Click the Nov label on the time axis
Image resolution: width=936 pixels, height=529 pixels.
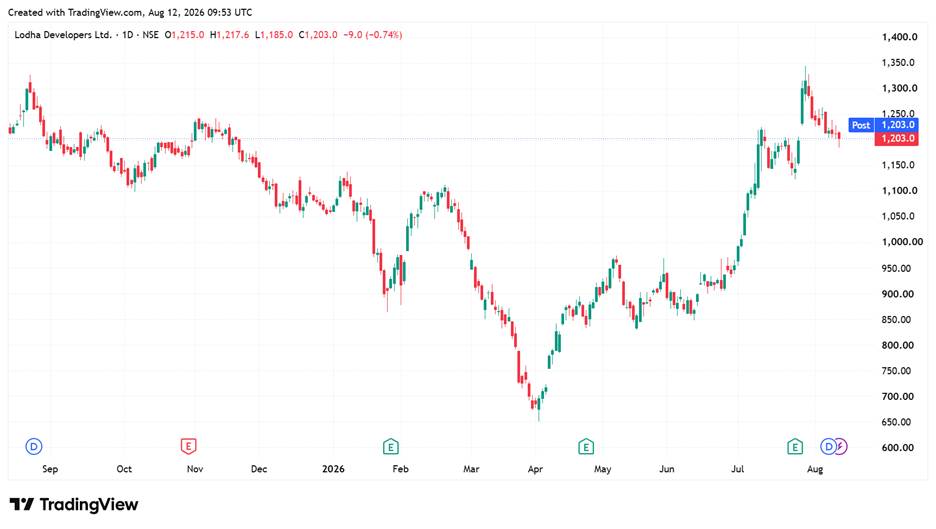point(195,469)
